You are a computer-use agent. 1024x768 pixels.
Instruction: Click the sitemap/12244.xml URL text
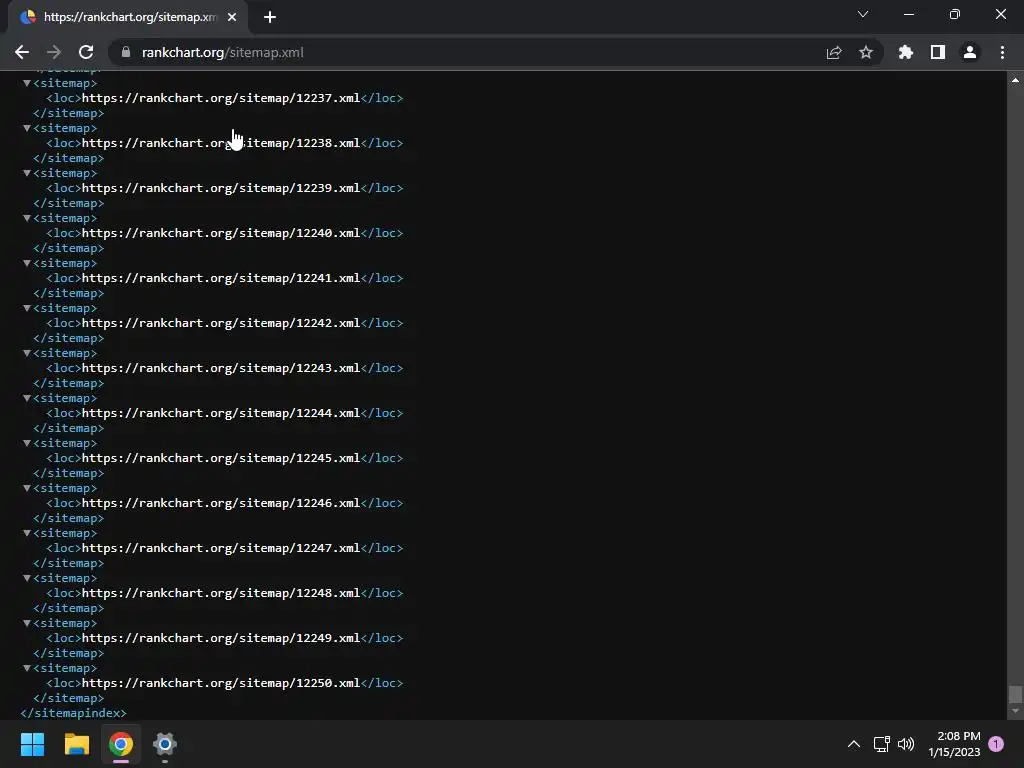(x=221, y=413)
